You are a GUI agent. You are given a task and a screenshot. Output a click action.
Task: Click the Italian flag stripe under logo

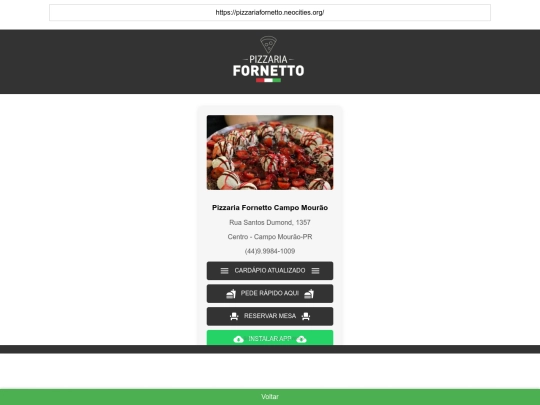pyautogui.click(x=268, y=80)
